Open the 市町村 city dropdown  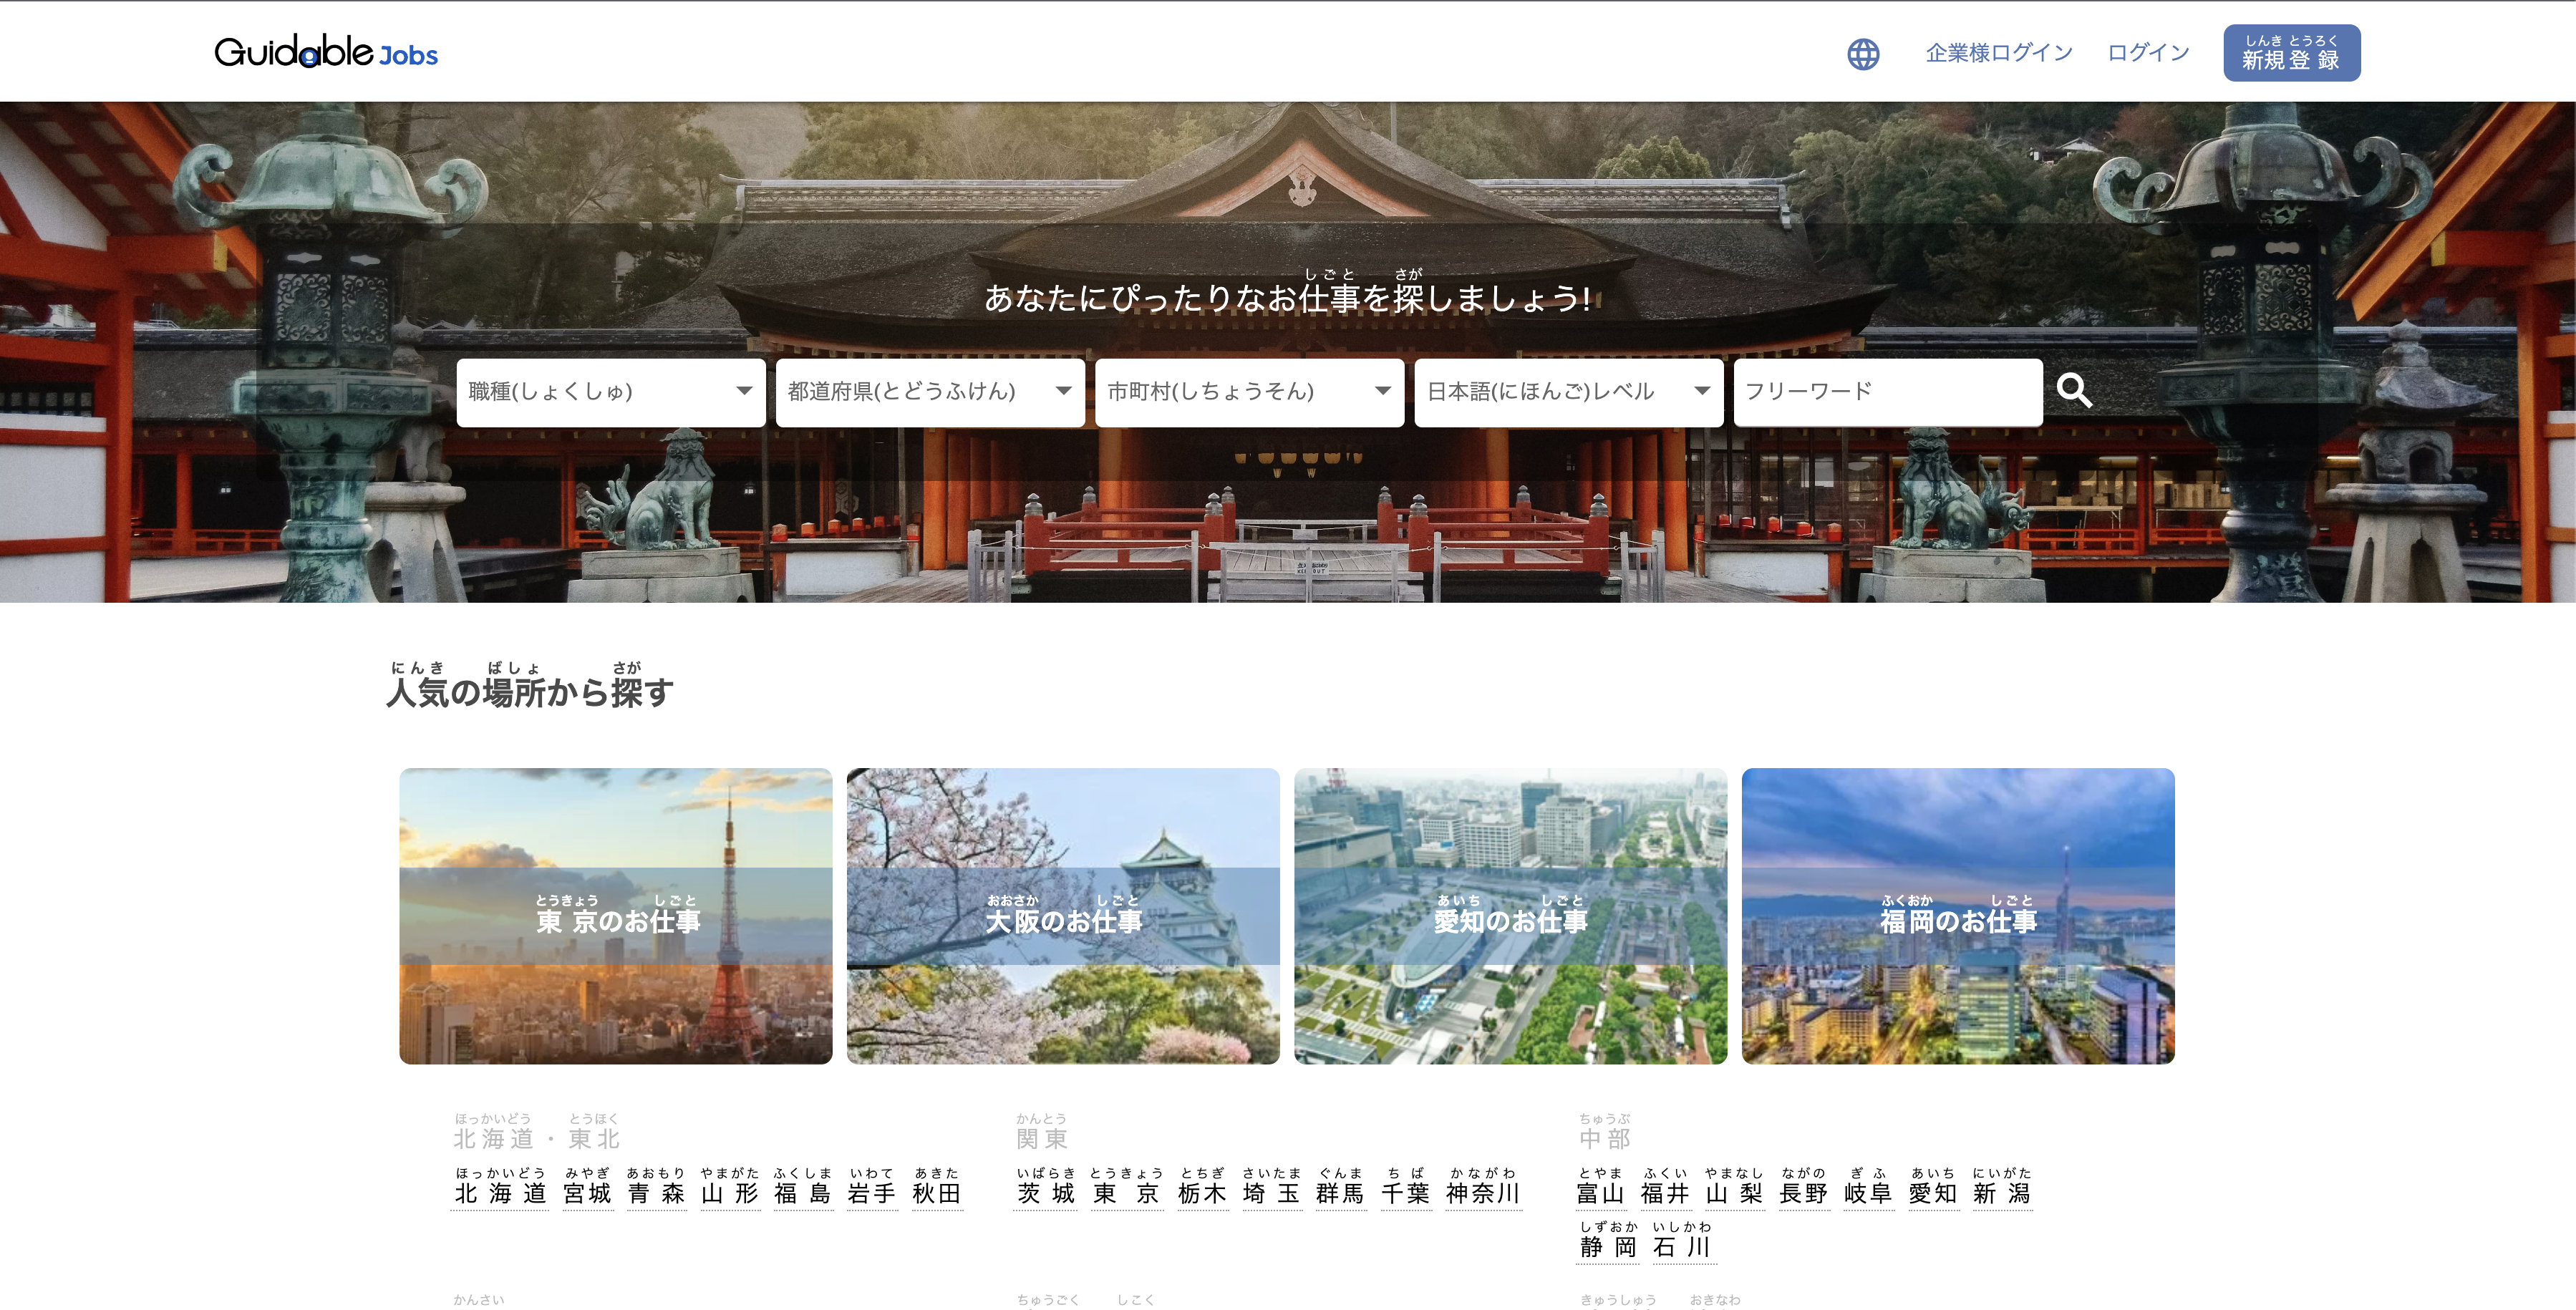coord(1249,392)
